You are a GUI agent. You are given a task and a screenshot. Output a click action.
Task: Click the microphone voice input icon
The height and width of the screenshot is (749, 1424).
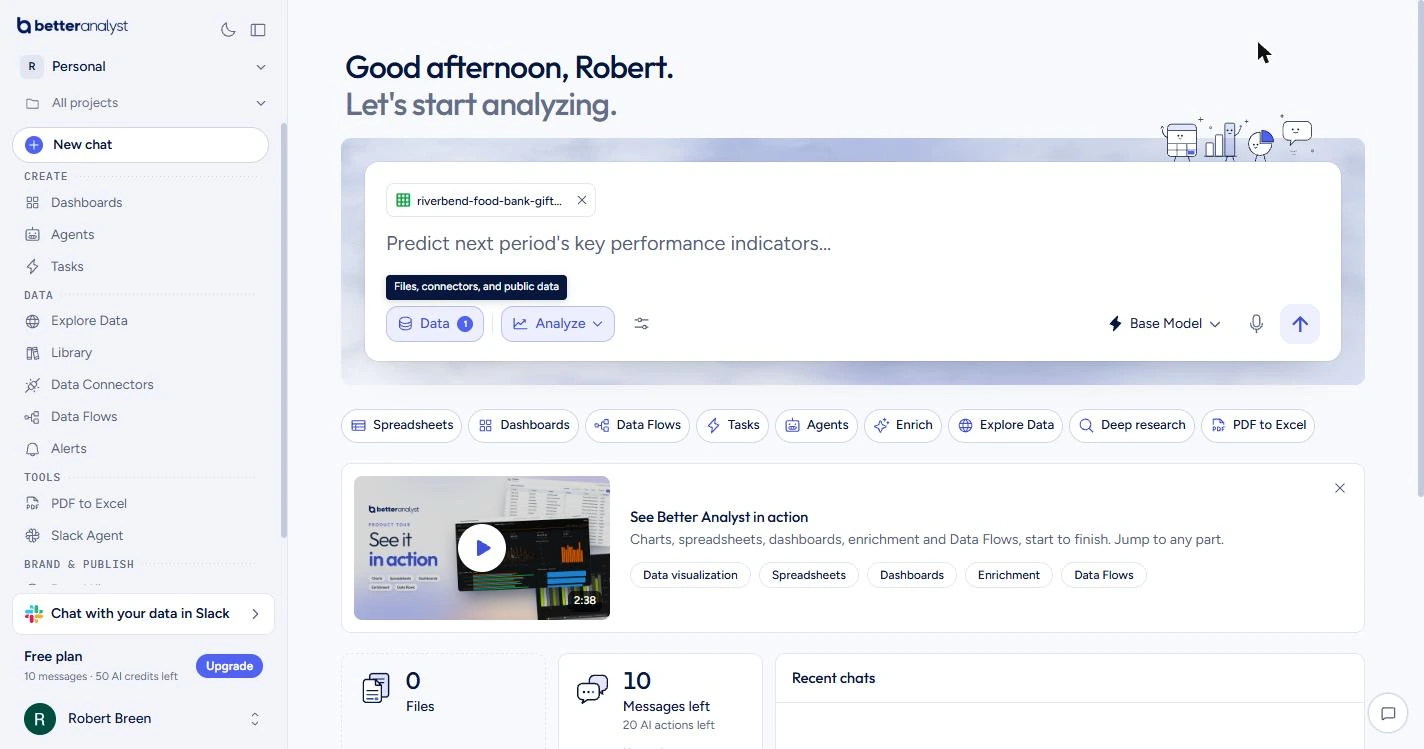click(x=1256, y=324)
